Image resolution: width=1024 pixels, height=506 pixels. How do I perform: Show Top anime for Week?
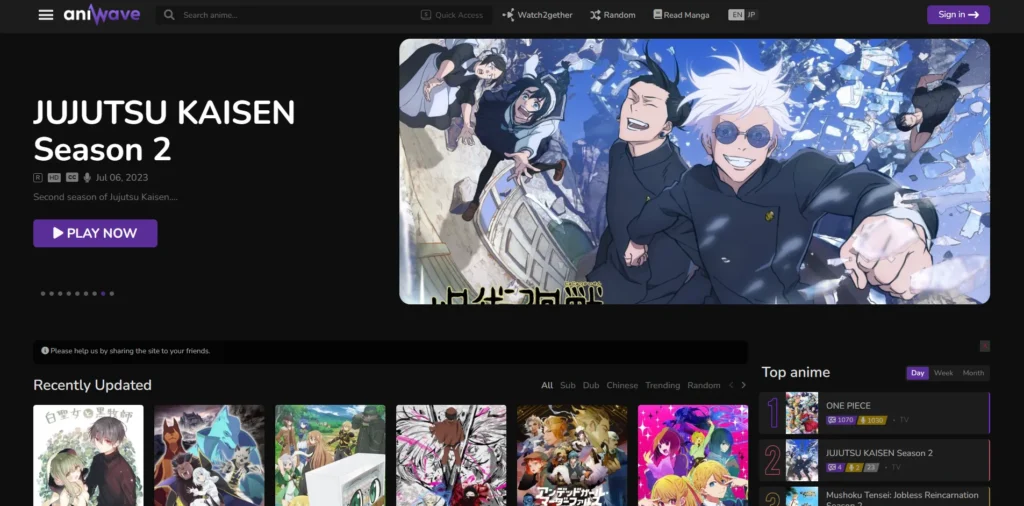pos(943,373)
